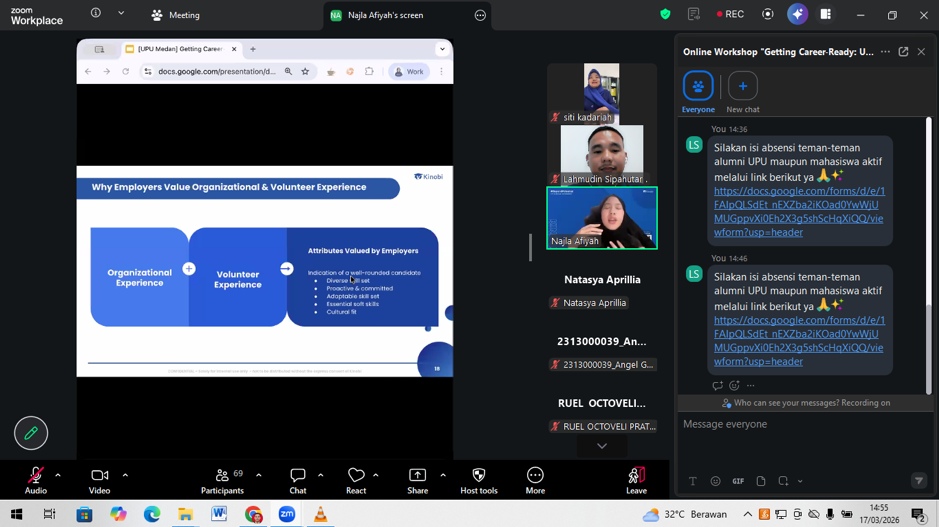Click the GIF icon in chat

738,481
